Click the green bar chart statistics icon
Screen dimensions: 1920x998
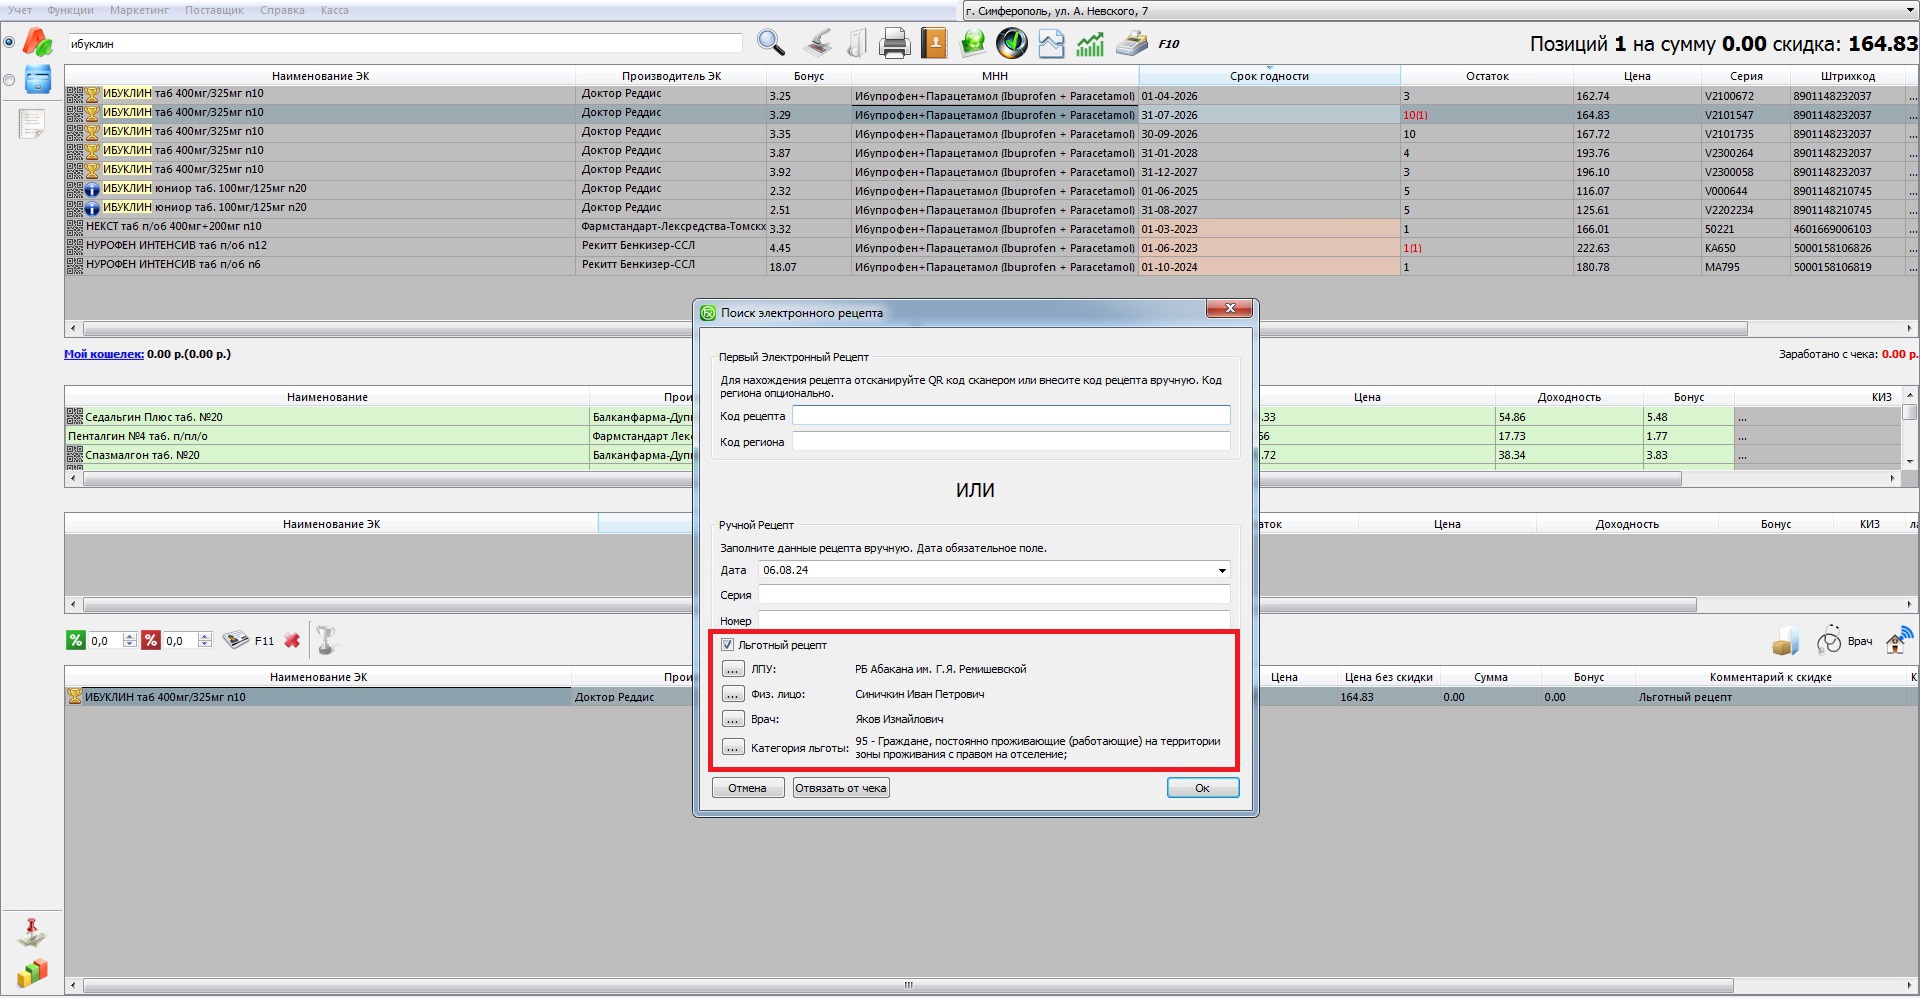pyautogui.click(x=1090, y=43)
